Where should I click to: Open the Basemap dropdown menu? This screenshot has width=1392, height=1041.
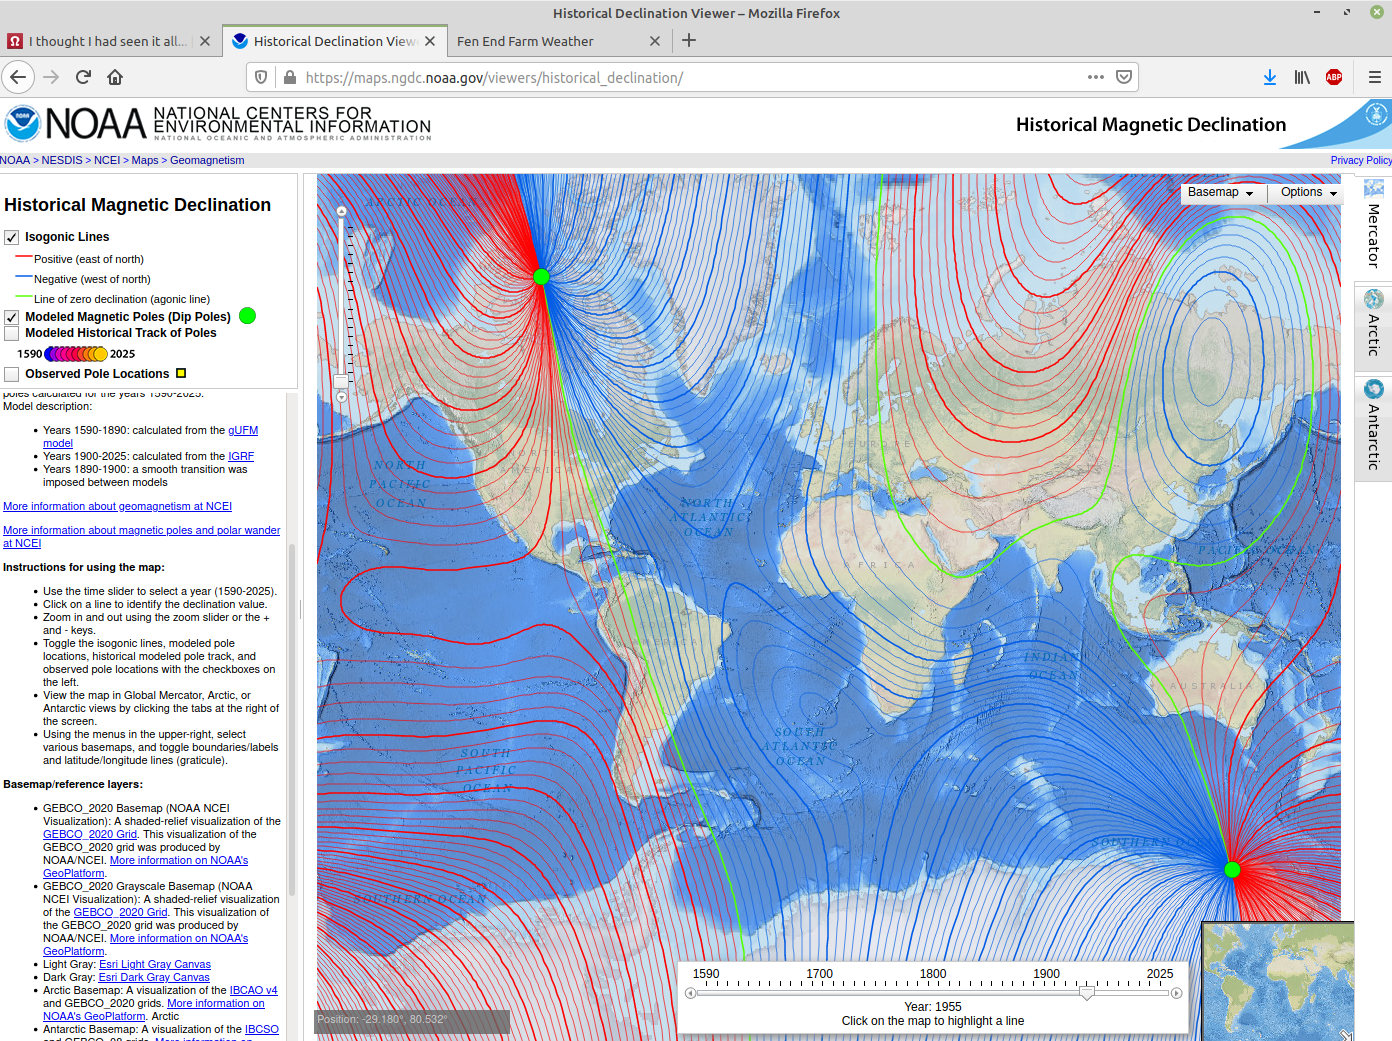click(x=1220, y=192)
